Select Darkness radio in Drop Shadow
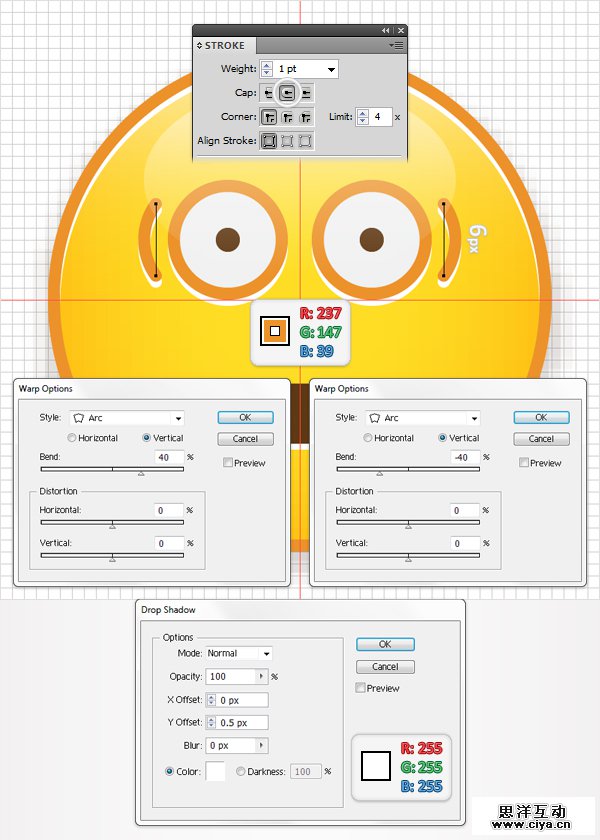600x840 pixels. coord(240,771)
